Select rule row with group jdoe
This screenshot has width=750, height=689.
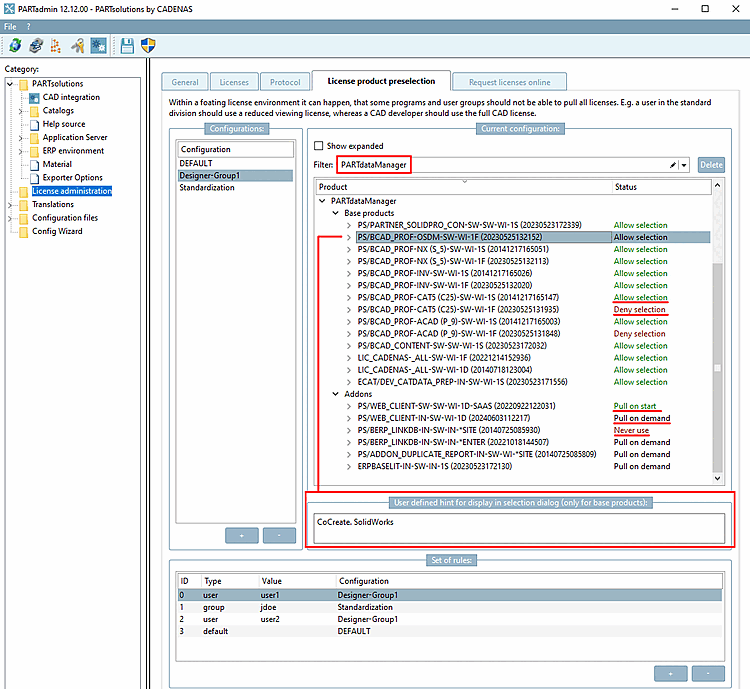coord(449,607)
